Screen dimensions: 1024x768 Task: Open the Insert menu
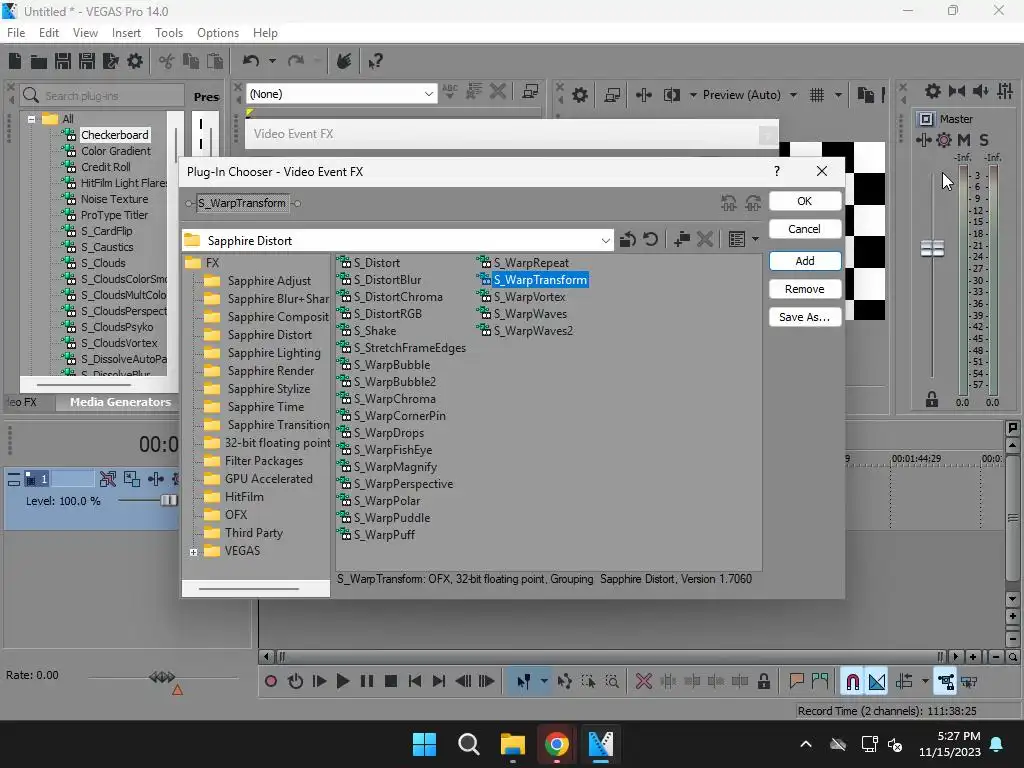(126, 33)
